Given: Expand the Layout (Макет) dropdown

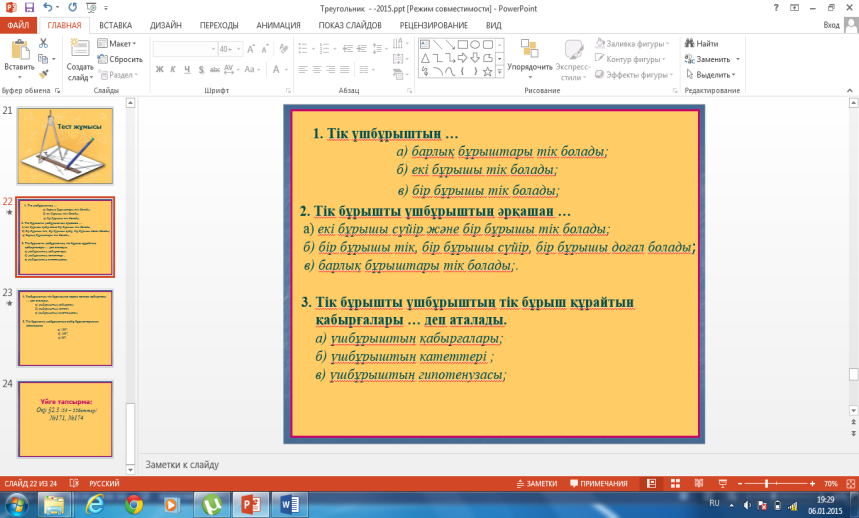Looking at the screenshot, I should pos(120,44).
